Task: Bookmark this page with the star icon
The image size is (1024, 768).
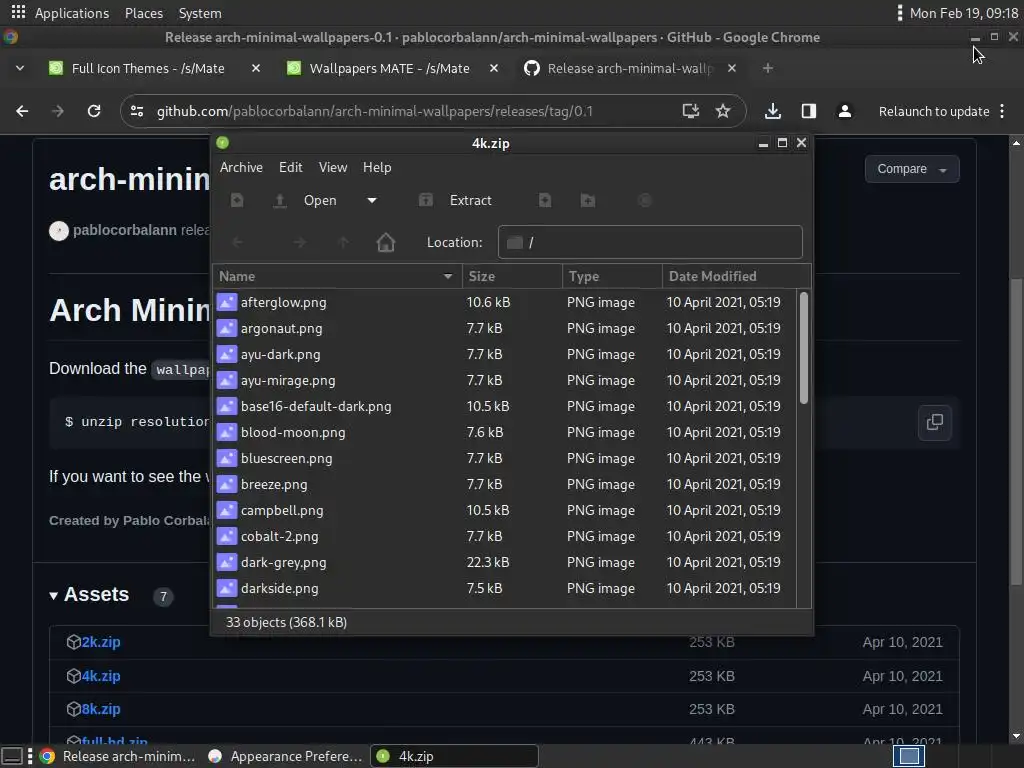Action: click(x=723, y=111)
